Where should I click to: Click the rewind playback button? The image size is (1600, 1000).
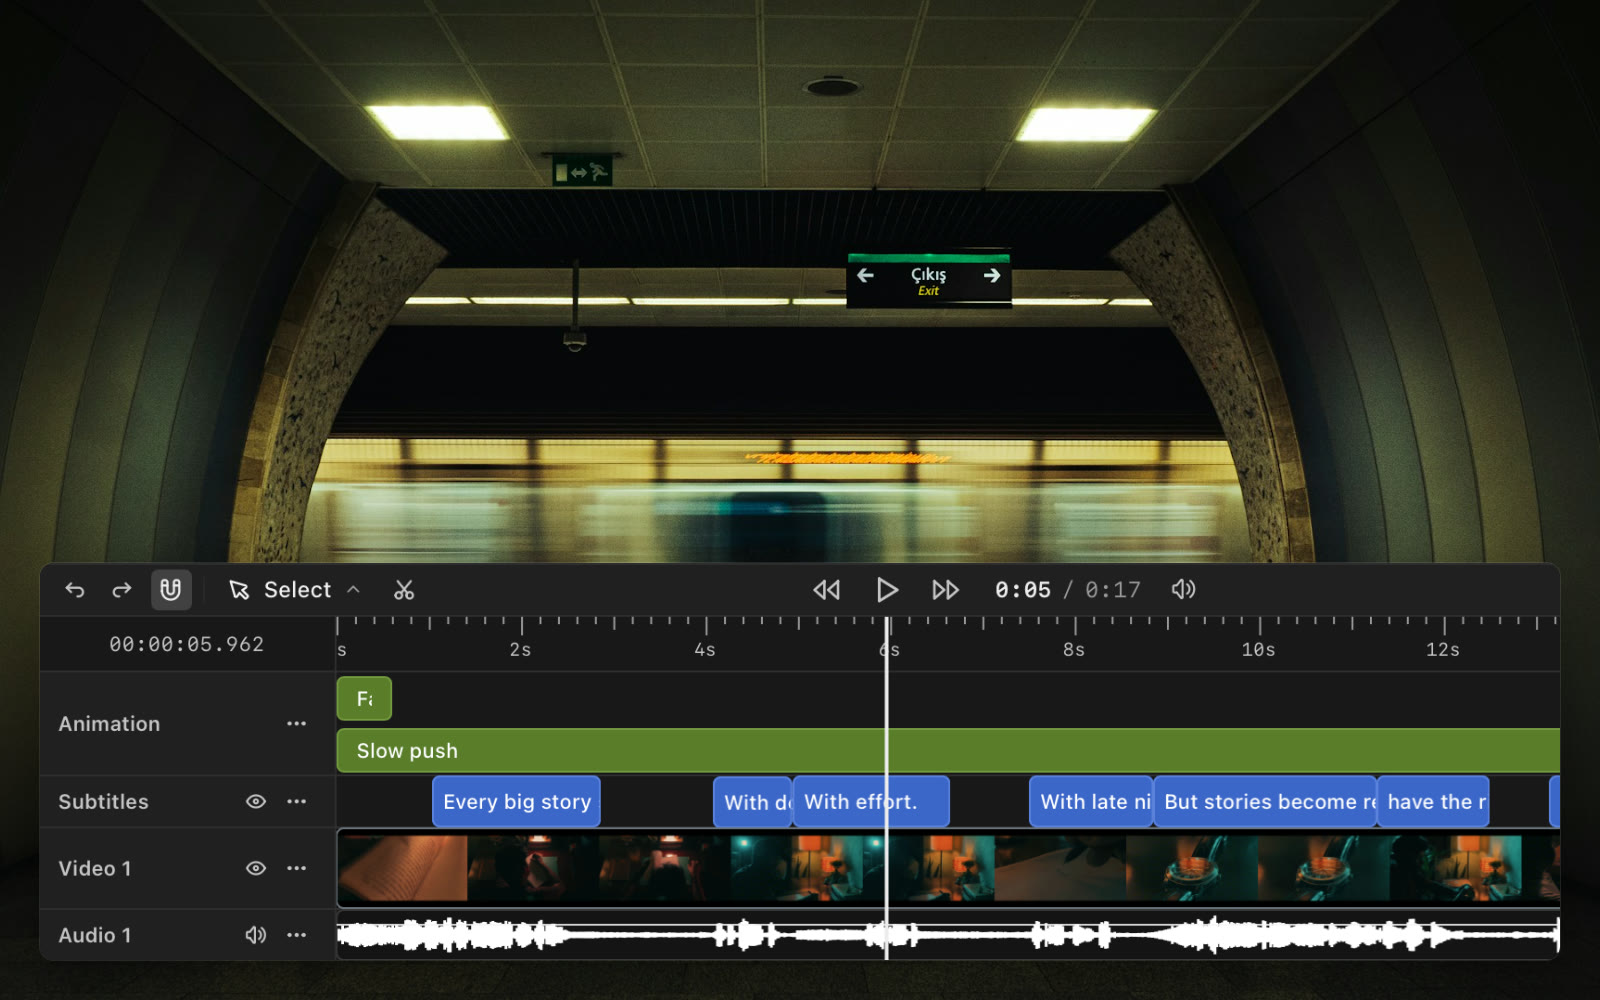[827, 590]
